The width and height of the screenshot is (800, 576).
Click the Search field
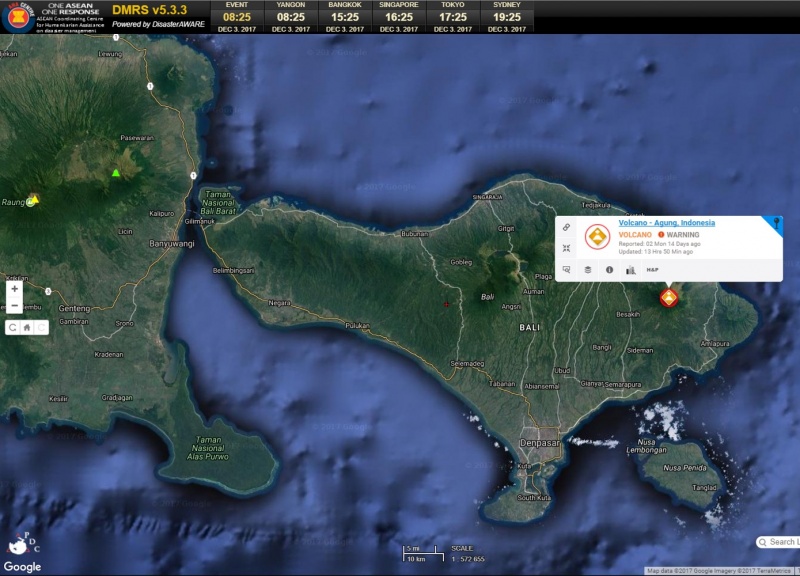(778, 542)
